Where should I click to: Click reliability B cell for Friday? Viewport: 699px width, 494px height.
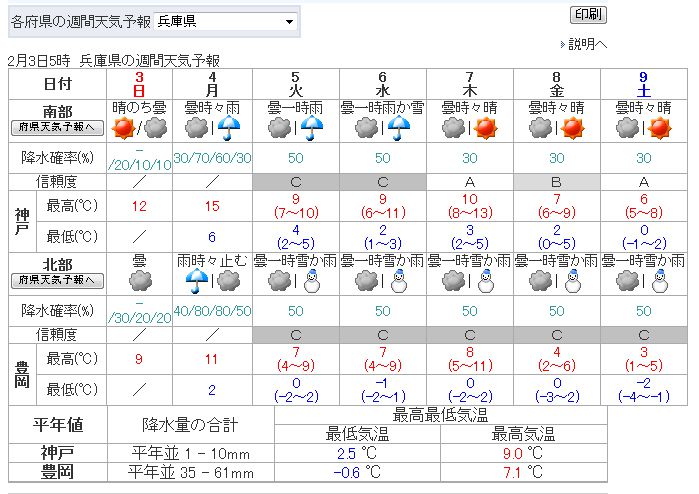click(556, 182)
